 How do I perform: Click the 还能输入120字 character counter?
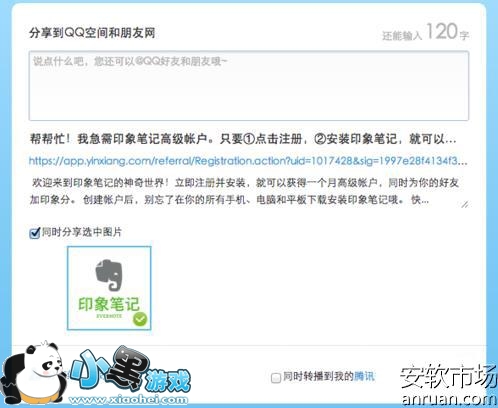coord(425,32)
